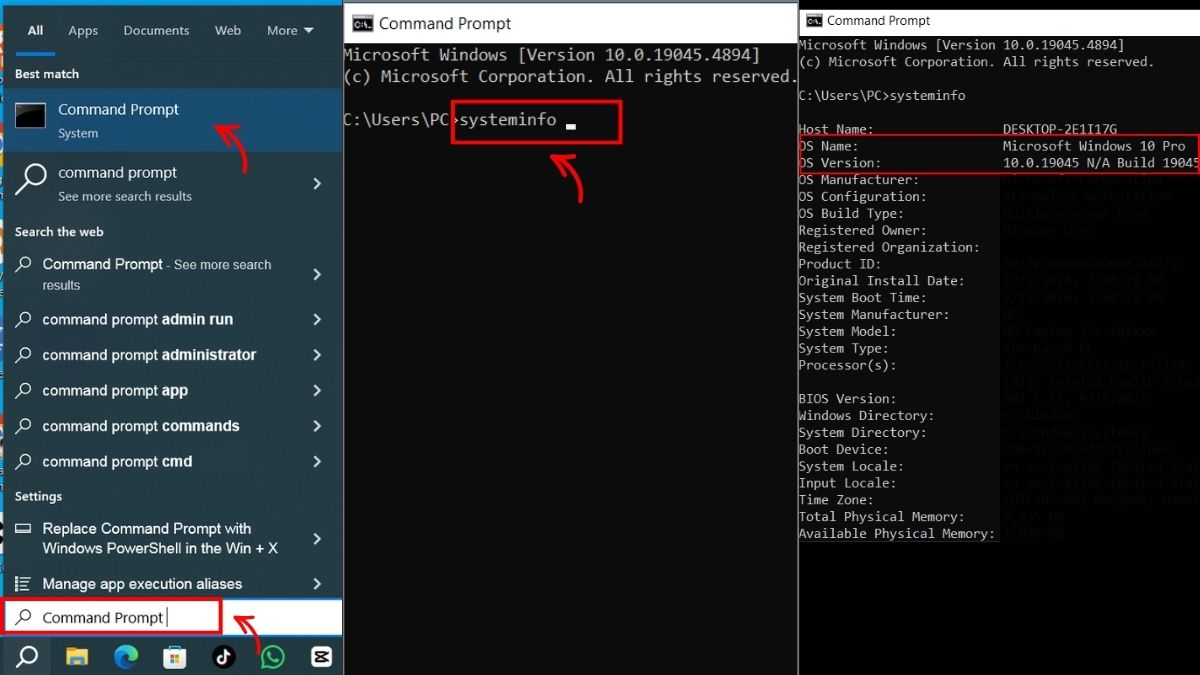Expand the arrow beside 'command prompt cmd'
This screenshot has width=1200, height=675.
click(317, 462)
